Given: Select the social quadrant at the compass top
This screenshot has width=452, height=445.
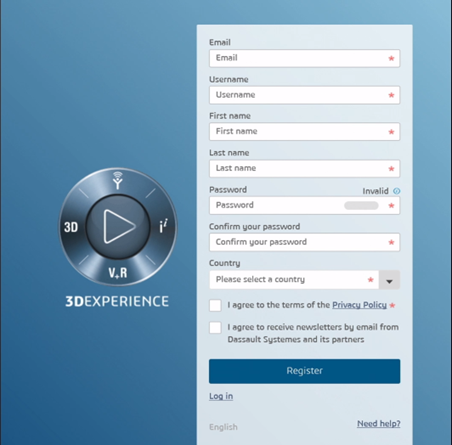Looking at the screenshot, I should click(117, 180).
